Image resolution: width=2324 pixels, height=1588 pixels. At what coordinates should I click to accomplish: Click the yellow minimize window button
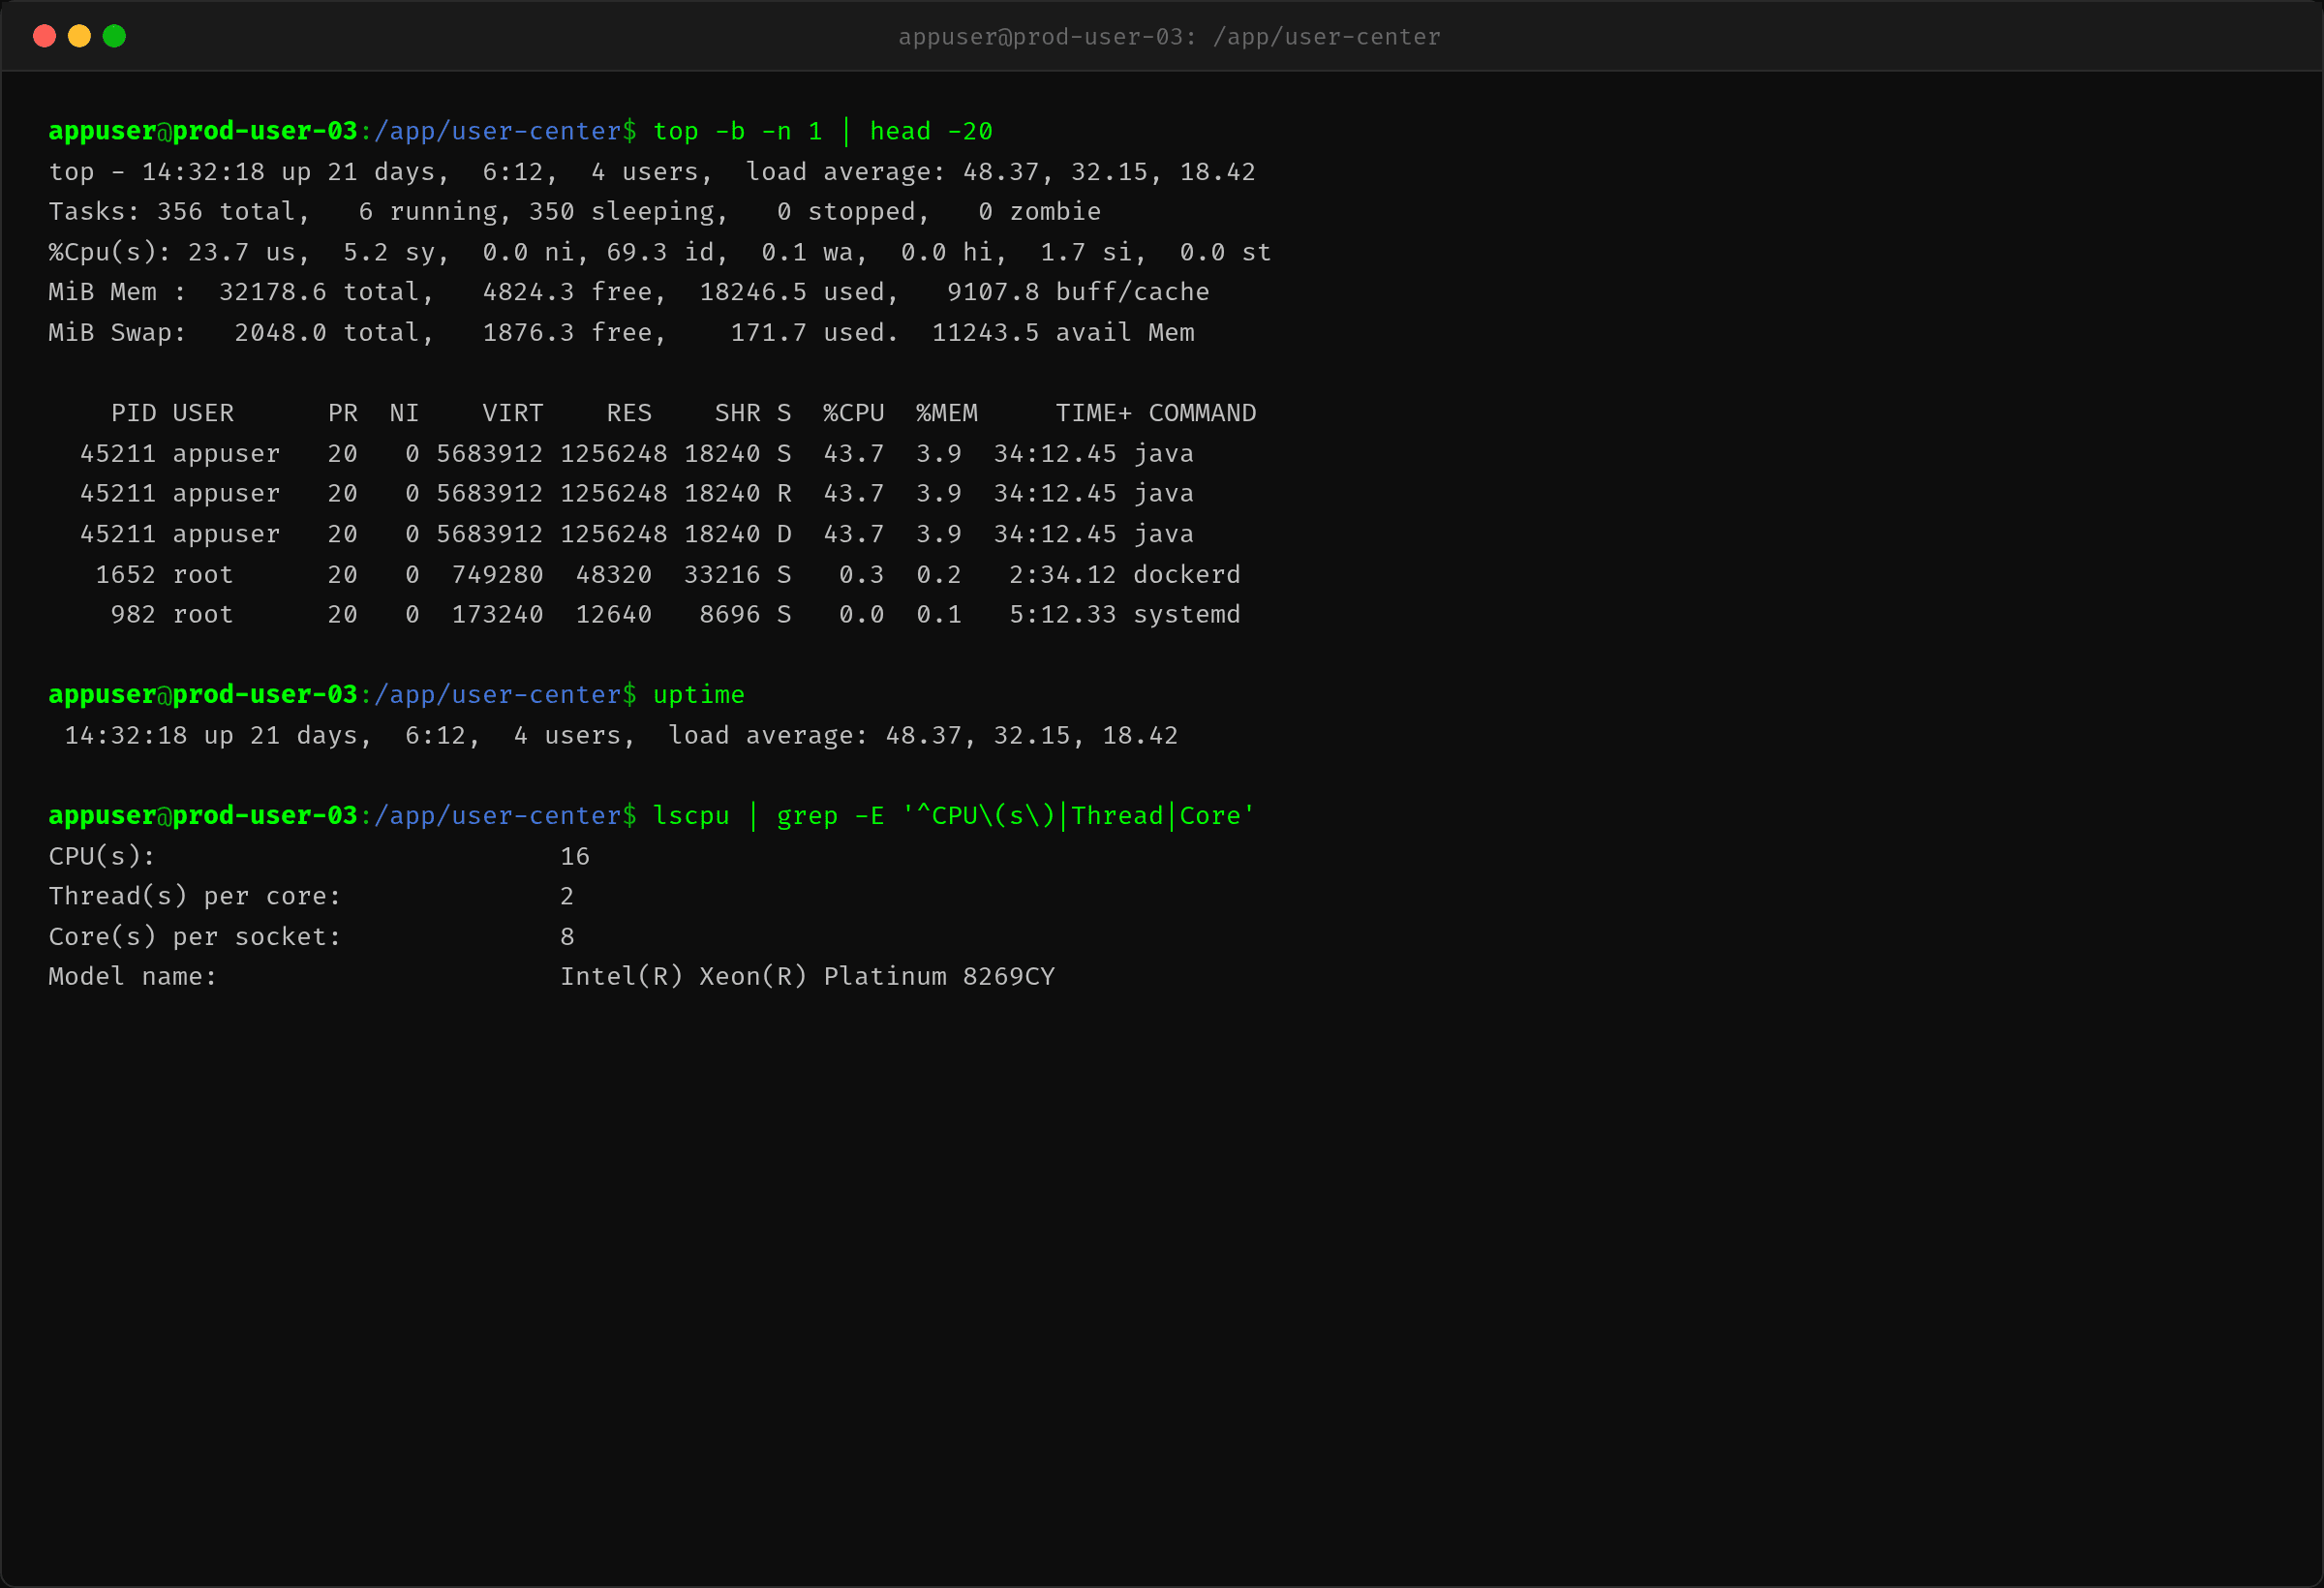point(79,36)
